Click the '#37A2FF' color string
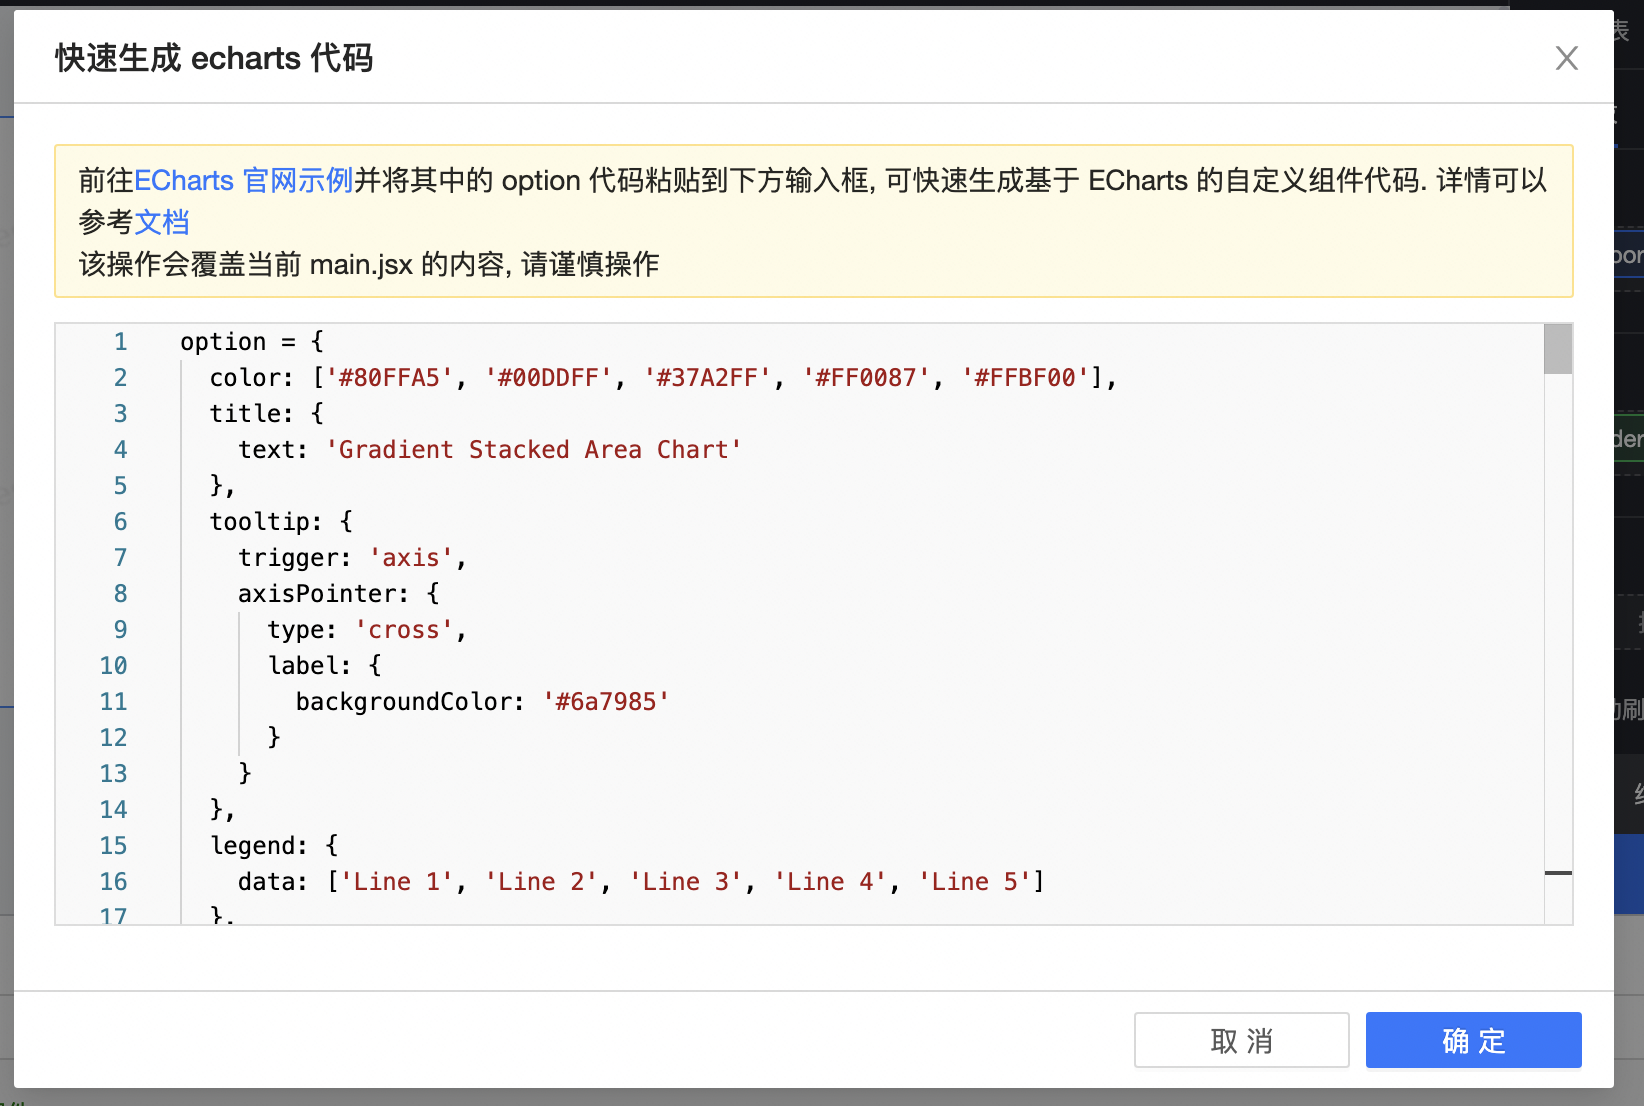This screenshot has height=1106, width=1644. click(707, 378)
